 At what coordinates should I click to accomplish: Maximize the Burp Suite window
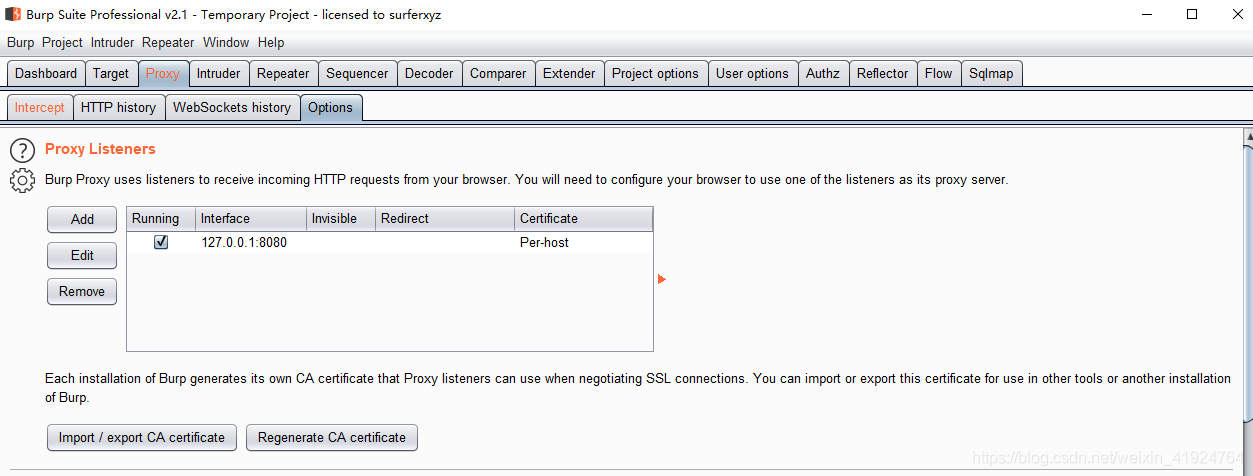pos(1192,14)
